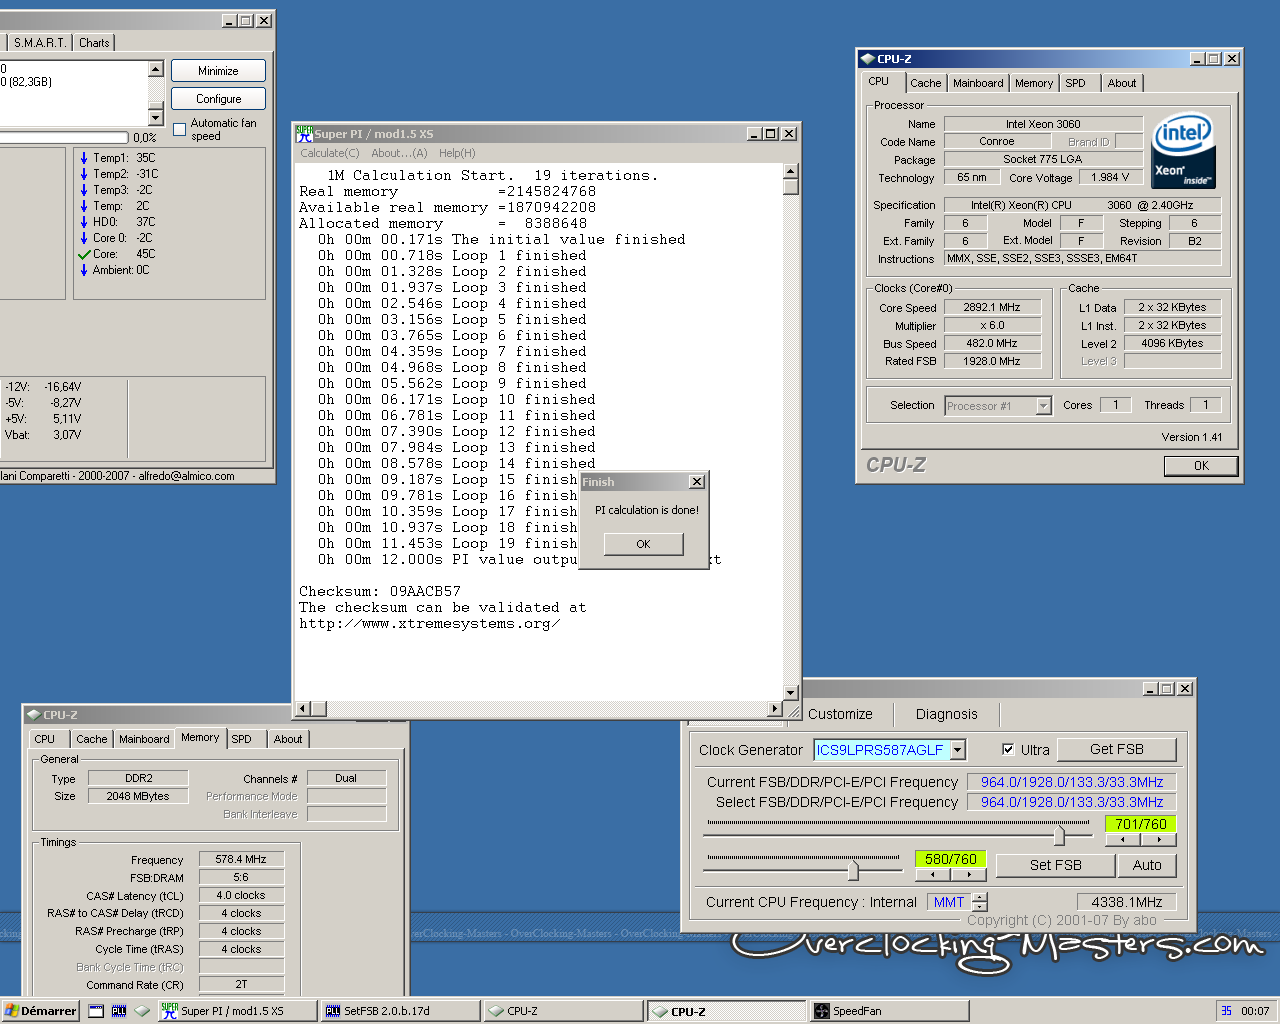Switch to Super PI / mod1.5 XS taskbar button
The height and width of the screenshot is (1024, 1280).
(238, 1011)
